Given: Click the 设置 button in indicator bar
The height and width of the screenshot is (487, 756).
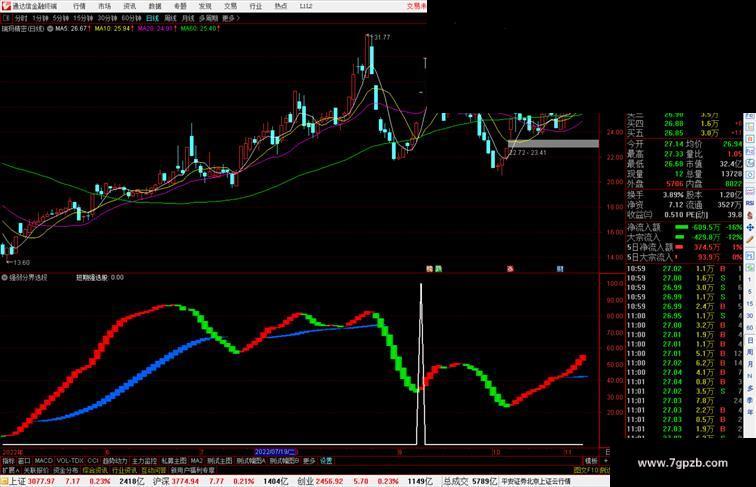Looking at the screenshot, I should click(x=326, y=461).
